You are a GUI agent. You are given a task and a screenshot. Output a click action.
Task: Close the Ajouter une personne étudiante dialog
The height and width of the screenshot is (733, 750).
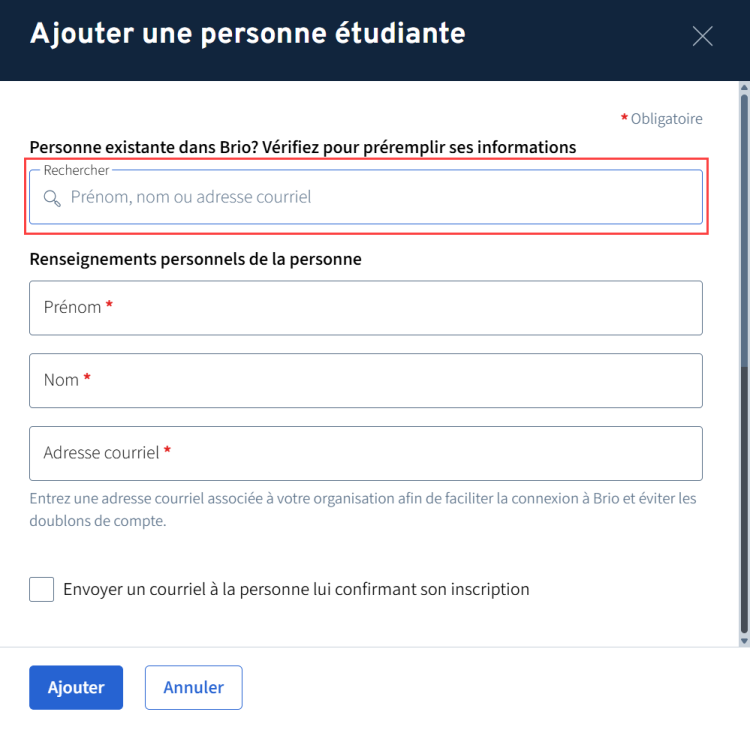pos(702,37)
